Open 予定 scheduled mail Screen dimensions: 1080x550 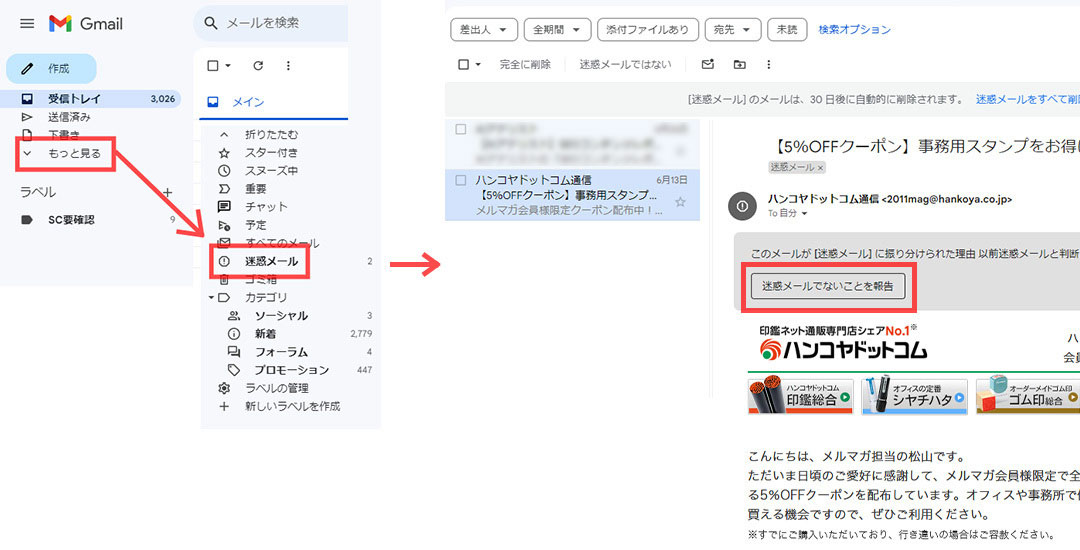(256, 225)
